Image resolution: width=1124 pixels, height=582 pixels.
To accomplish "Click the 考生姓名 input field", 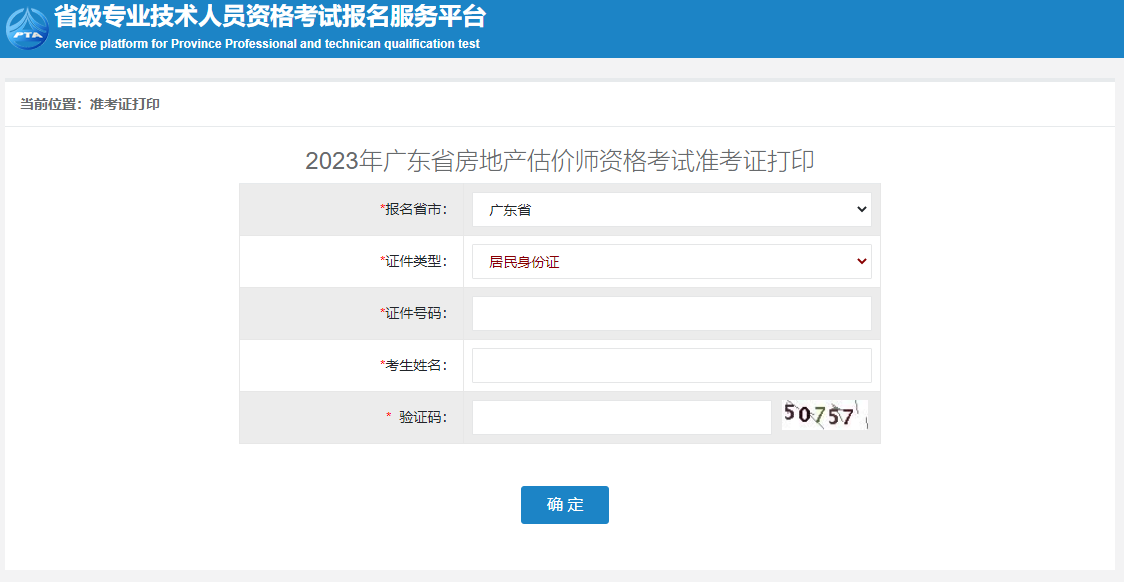I will [x=670, y=365].
